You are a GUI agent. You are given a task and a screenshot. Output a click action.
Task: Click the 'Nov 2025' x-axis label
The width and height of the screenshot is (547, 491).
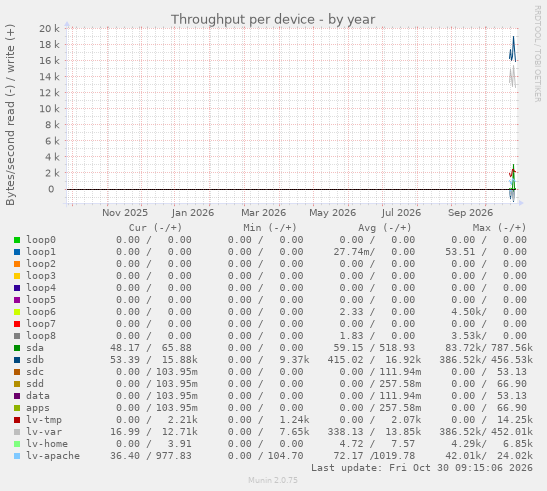(125, 213)
